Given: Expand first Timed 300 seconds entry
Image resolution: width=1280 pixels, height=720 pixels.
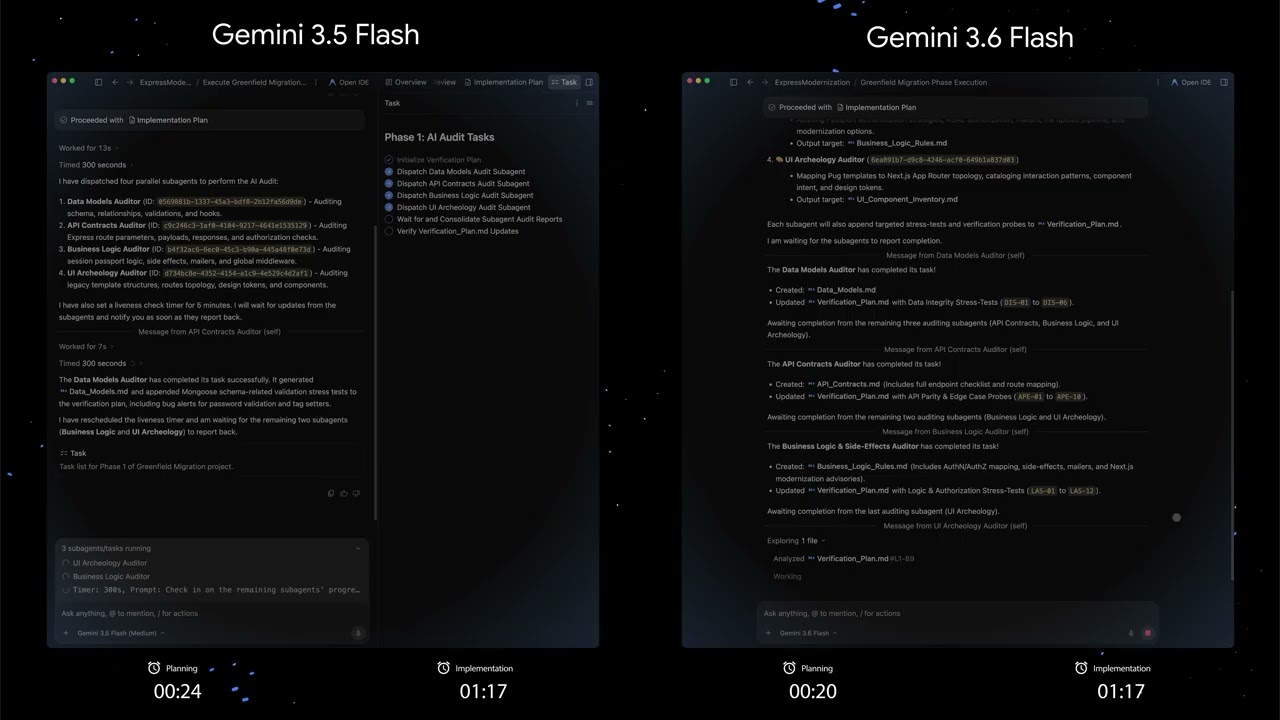Looking at the screenshot, I should (x=96, y=165).
